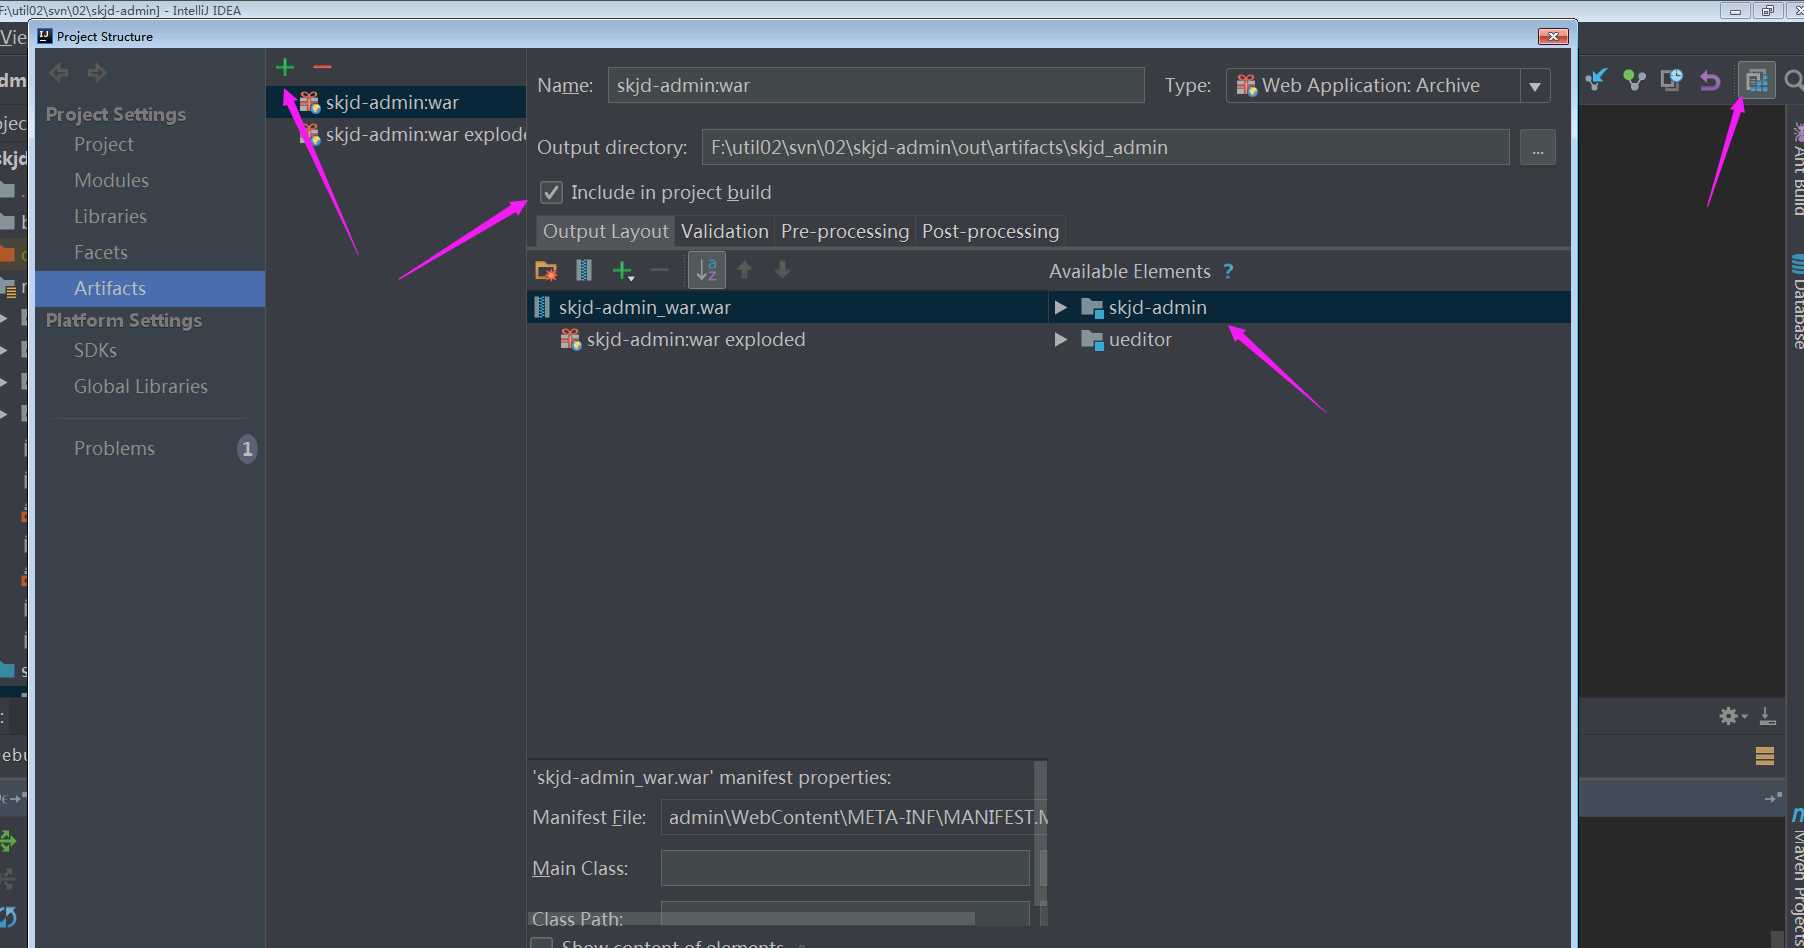Click the artifact Name input field

click(876, 85)
